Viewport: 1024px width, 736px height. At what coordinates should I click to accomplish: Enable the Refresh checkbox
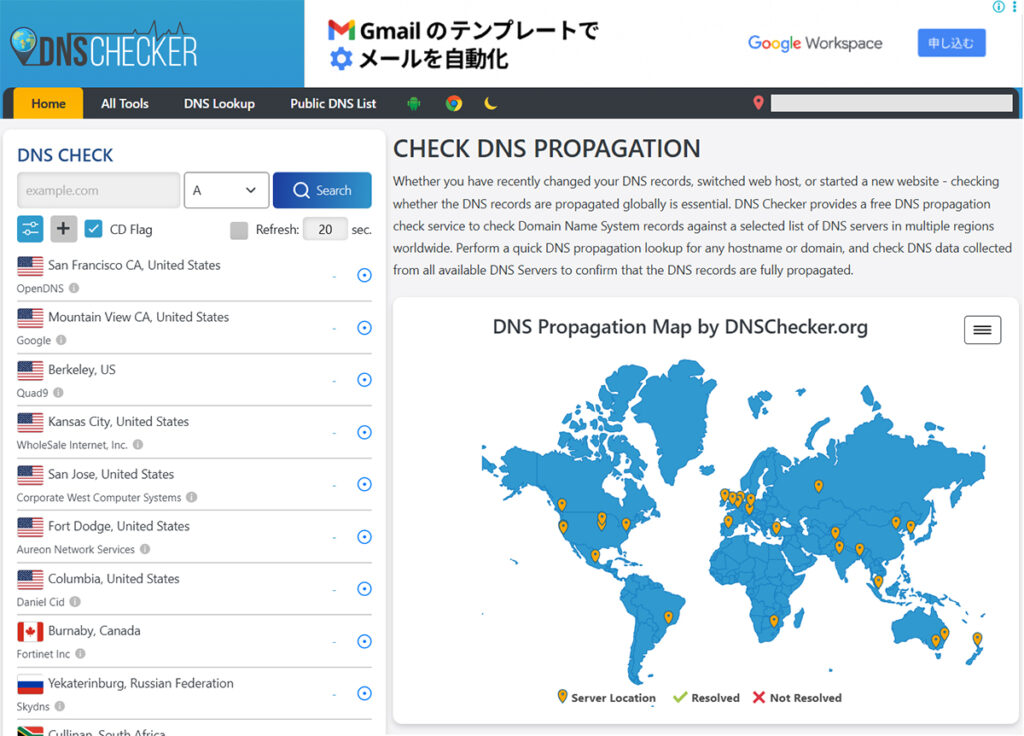click(239, 230)
